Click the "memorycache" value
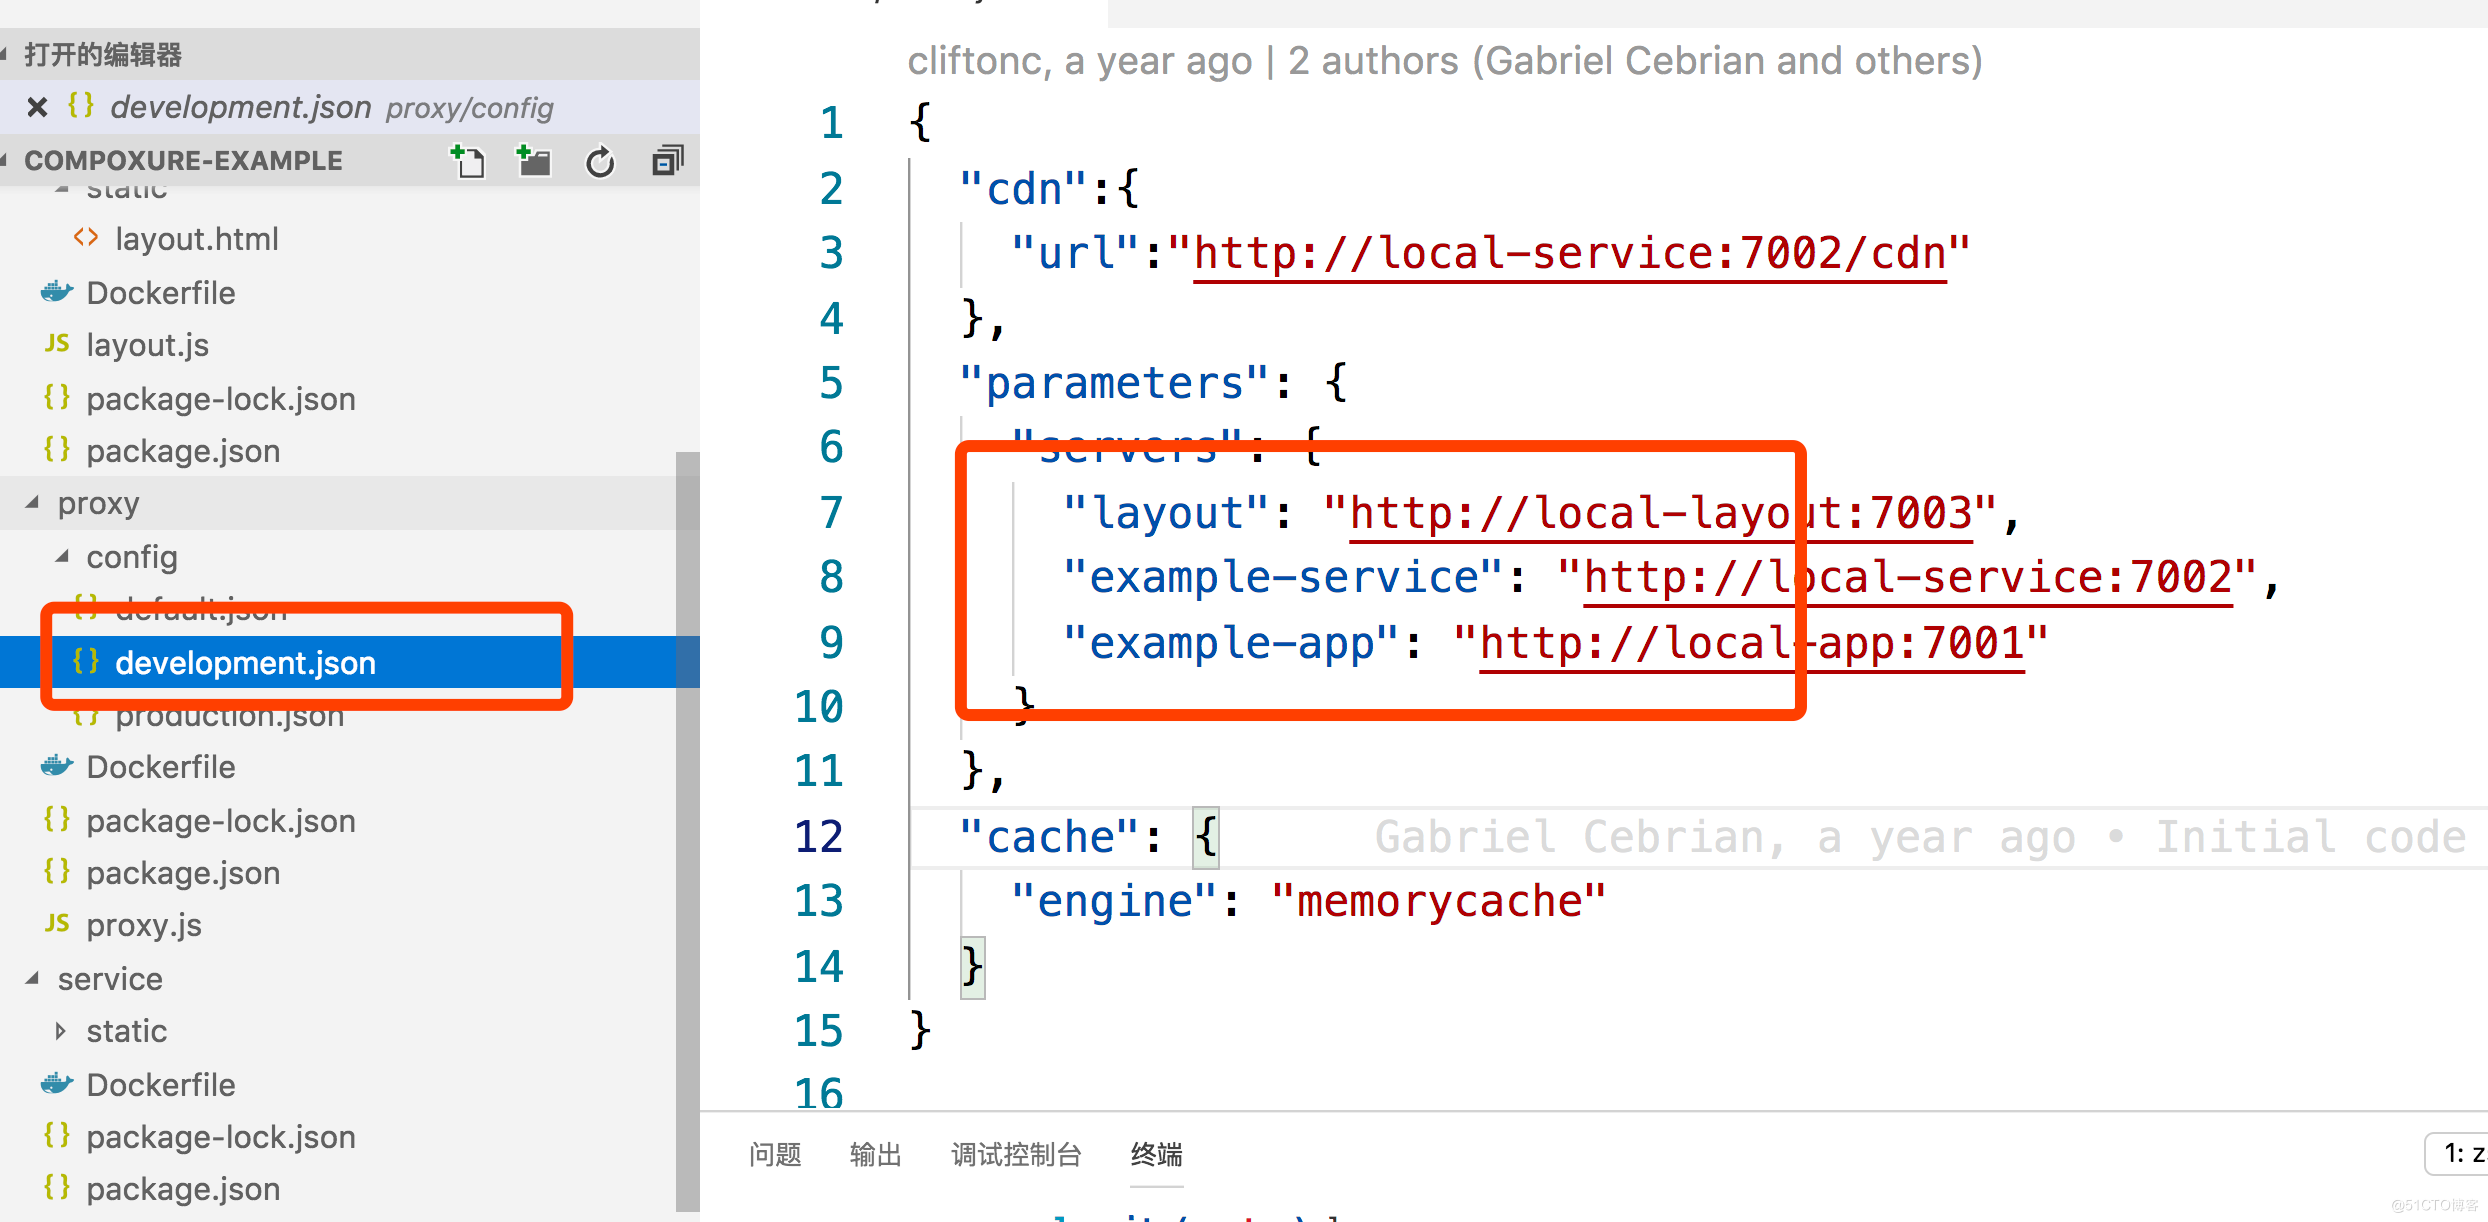Image resolution: width=2488 pixels, height=1222 pixels. pos(1438,902)
